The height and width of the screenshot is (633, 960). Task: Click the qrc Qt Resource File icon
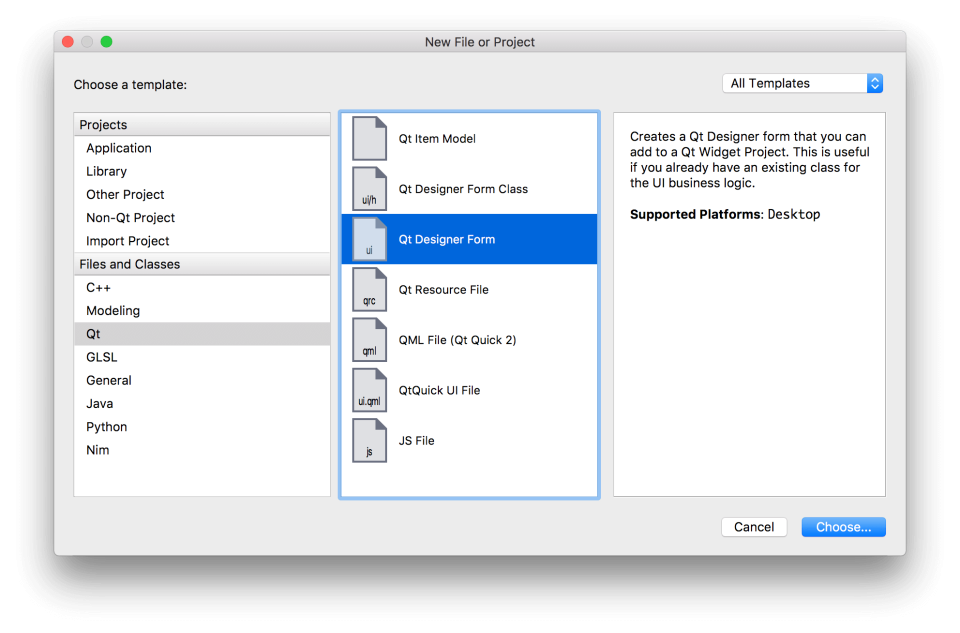(x=369, y=290)
